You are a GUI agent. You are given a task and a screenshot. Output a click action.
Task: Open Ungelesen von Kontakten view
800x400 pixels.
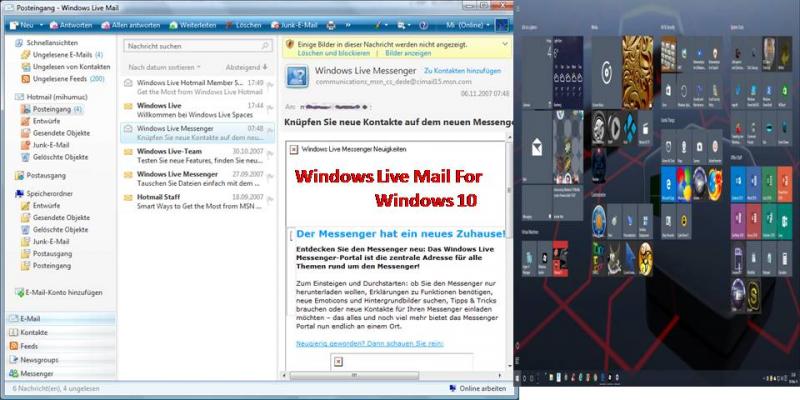[x=65, y=67]
